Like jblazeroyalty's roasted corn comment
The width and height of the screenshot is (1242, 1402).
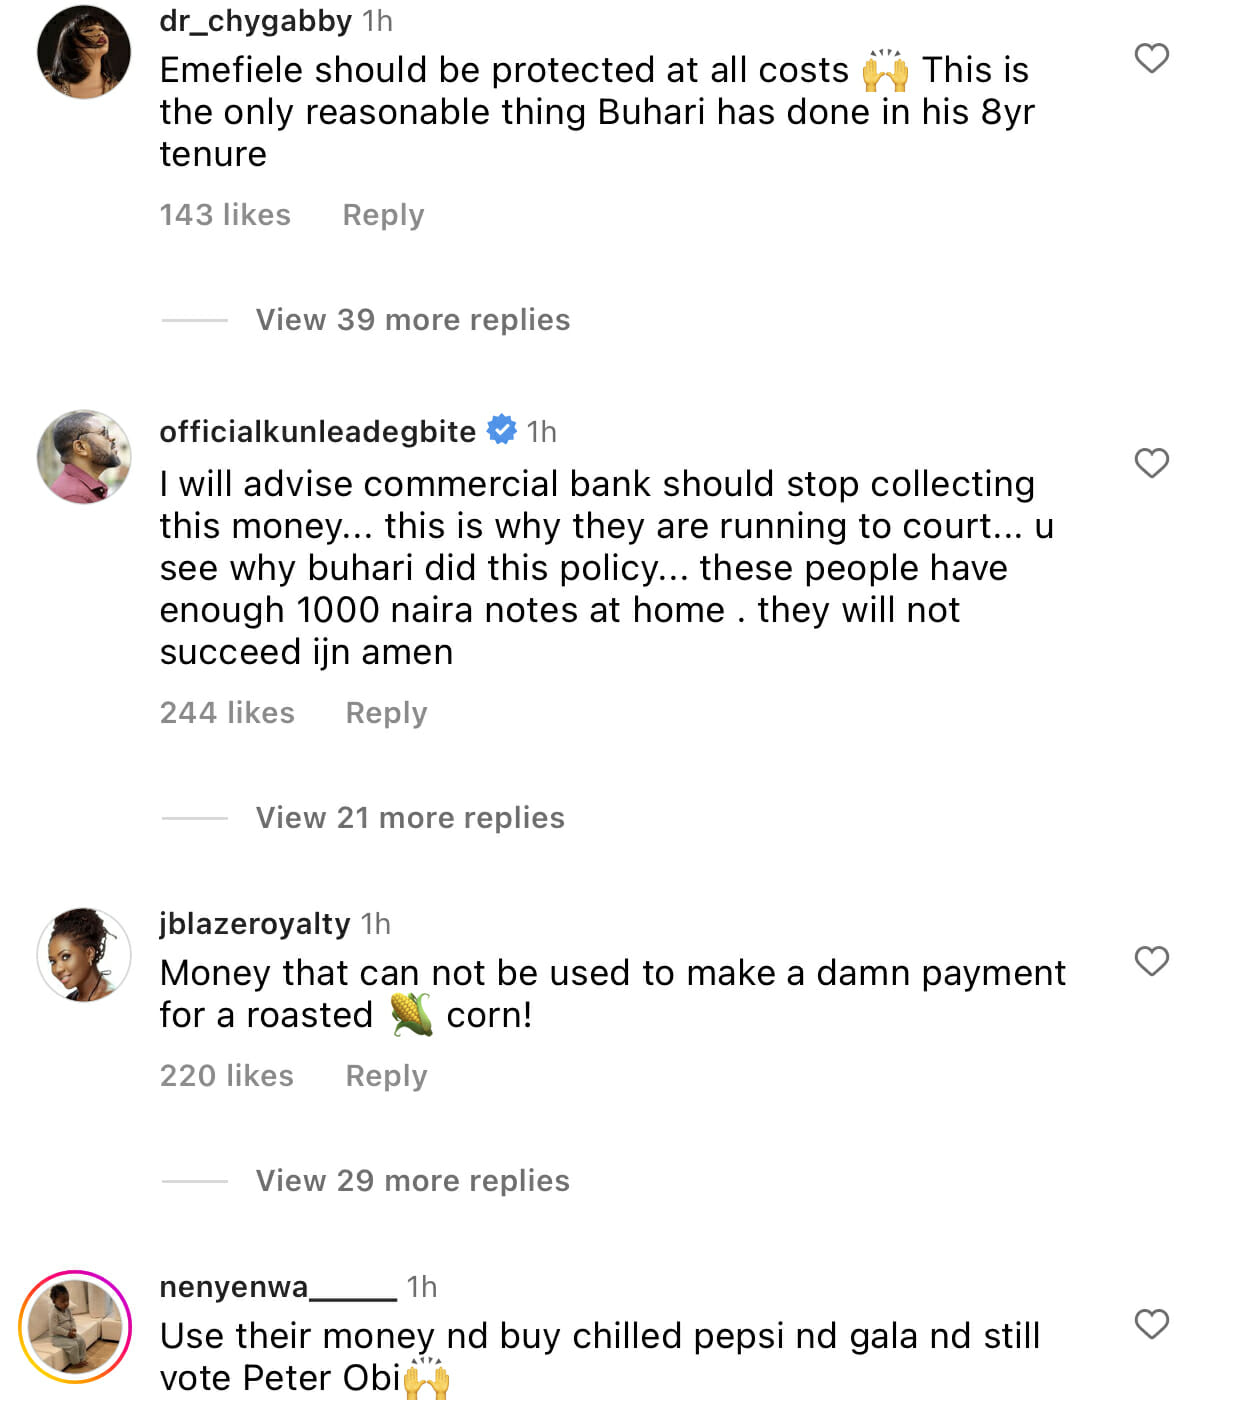(1151, 961)
